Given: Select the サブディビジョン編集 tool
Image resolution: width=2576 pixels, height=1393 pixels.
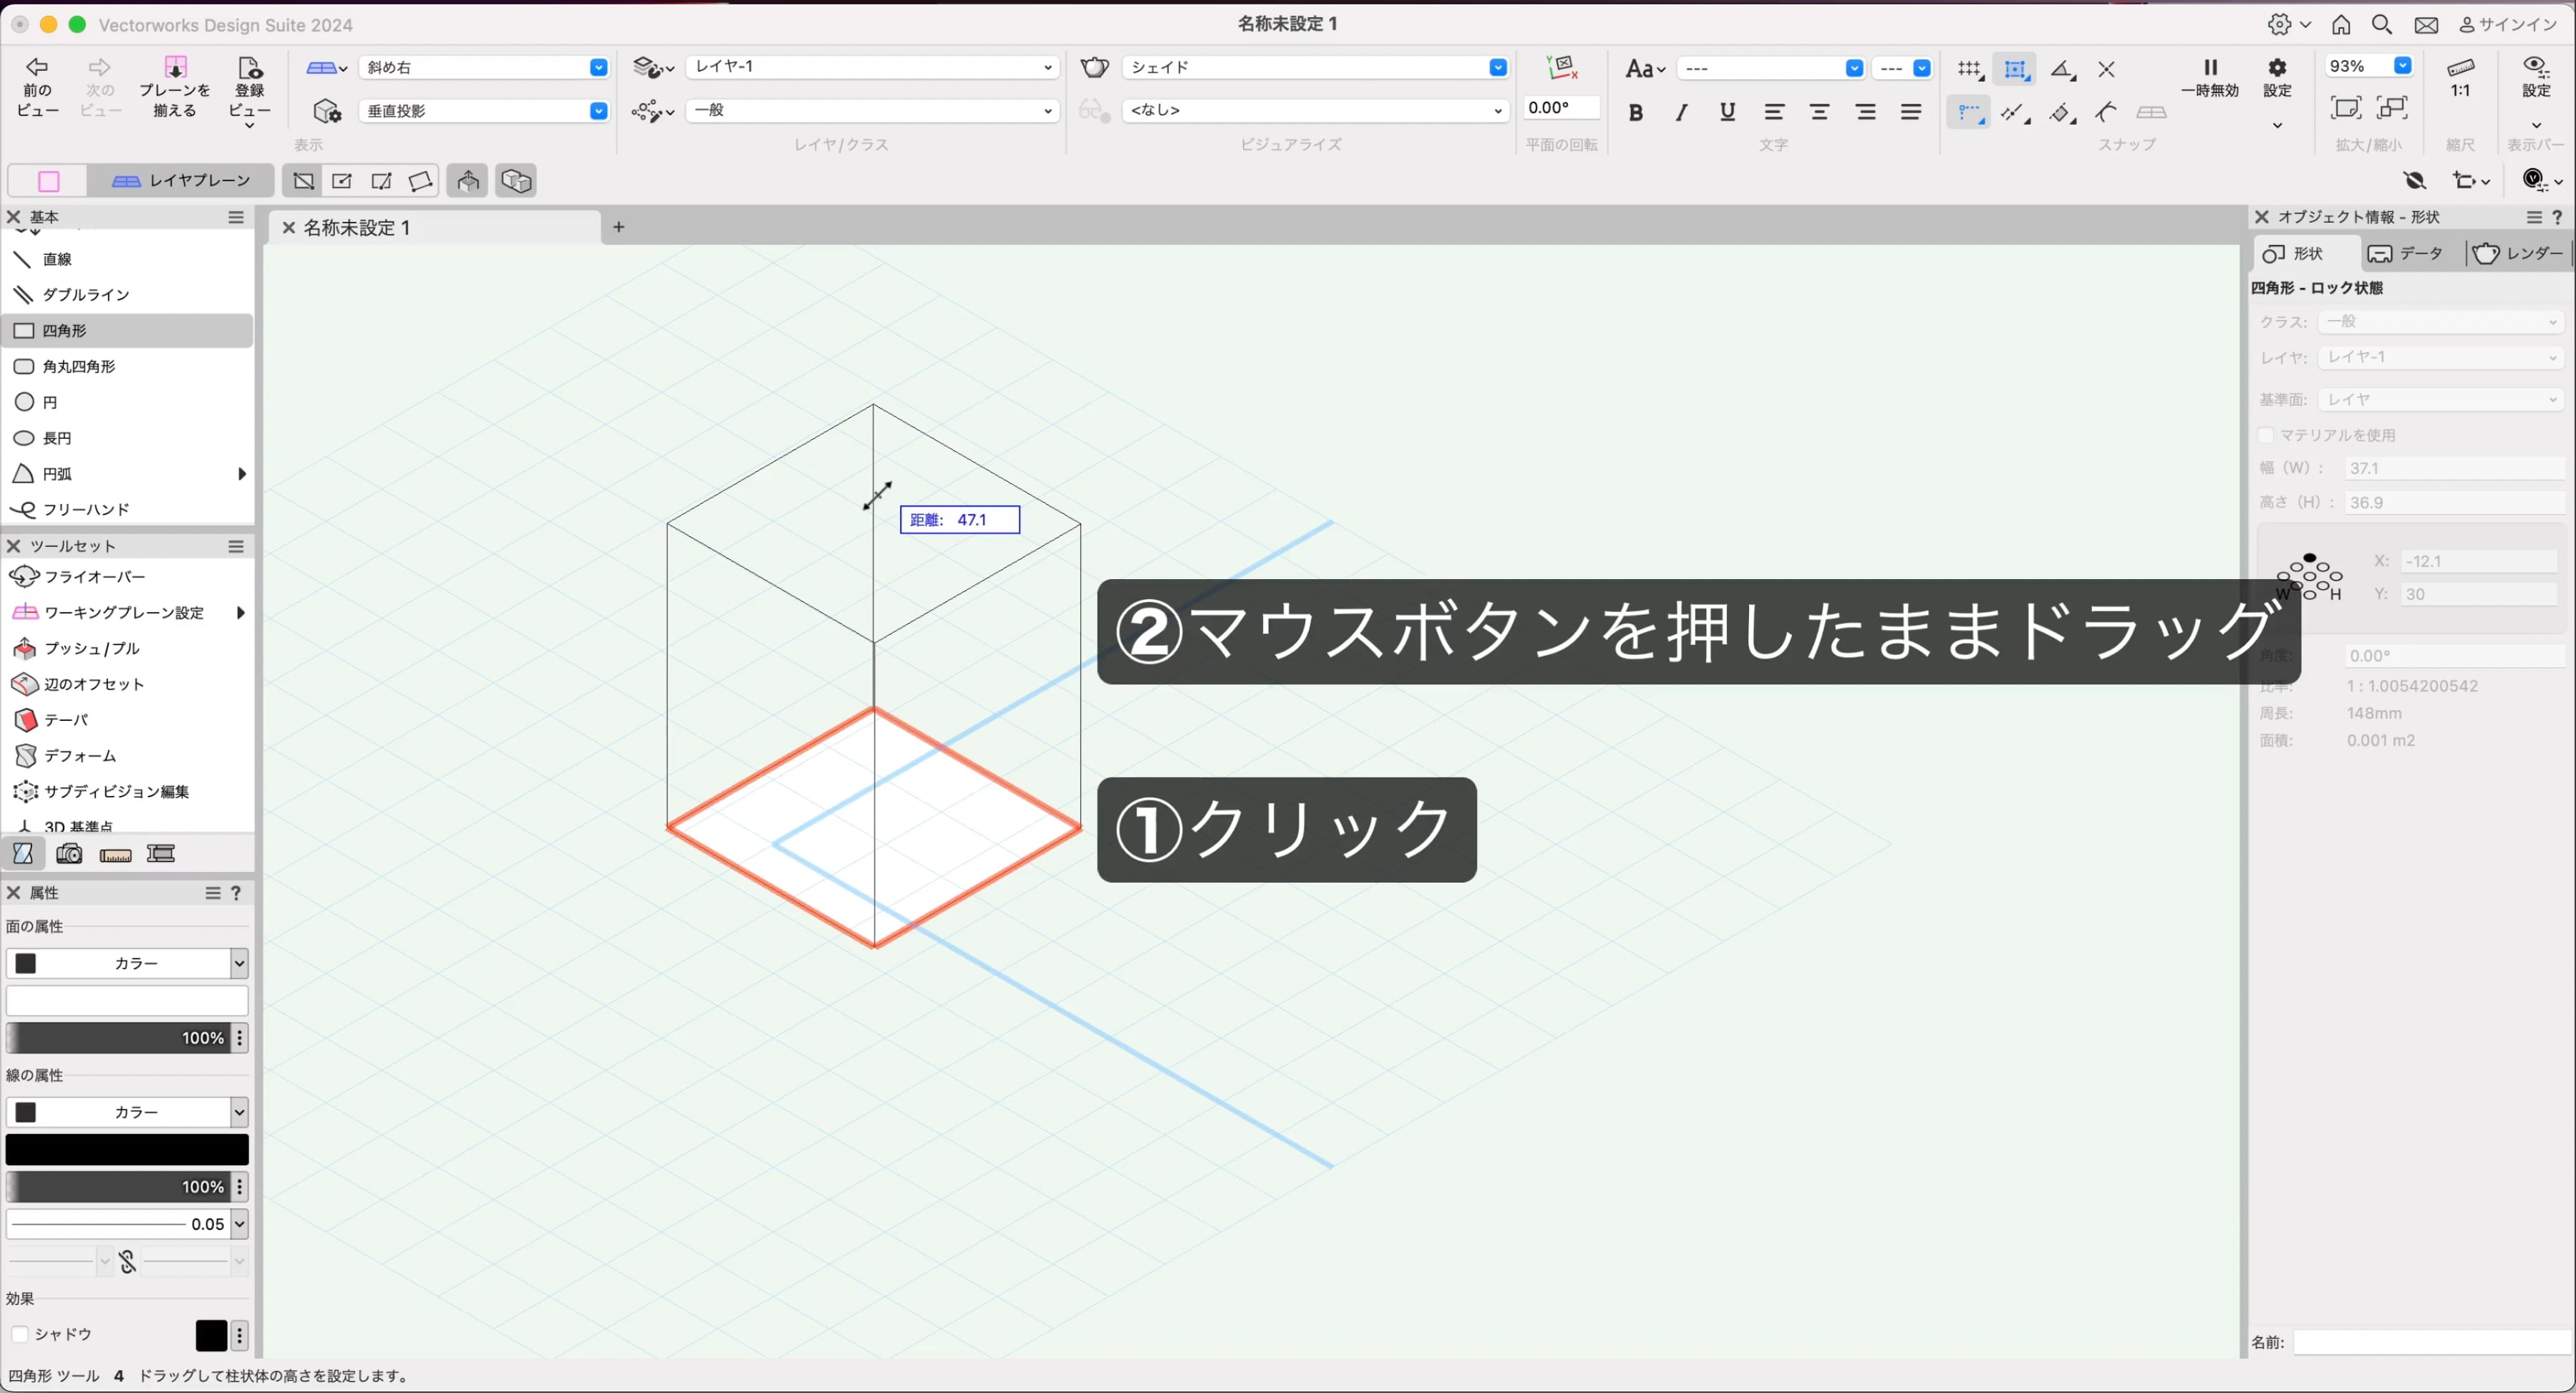Looking at the screenshot, I should coord(127,792).
